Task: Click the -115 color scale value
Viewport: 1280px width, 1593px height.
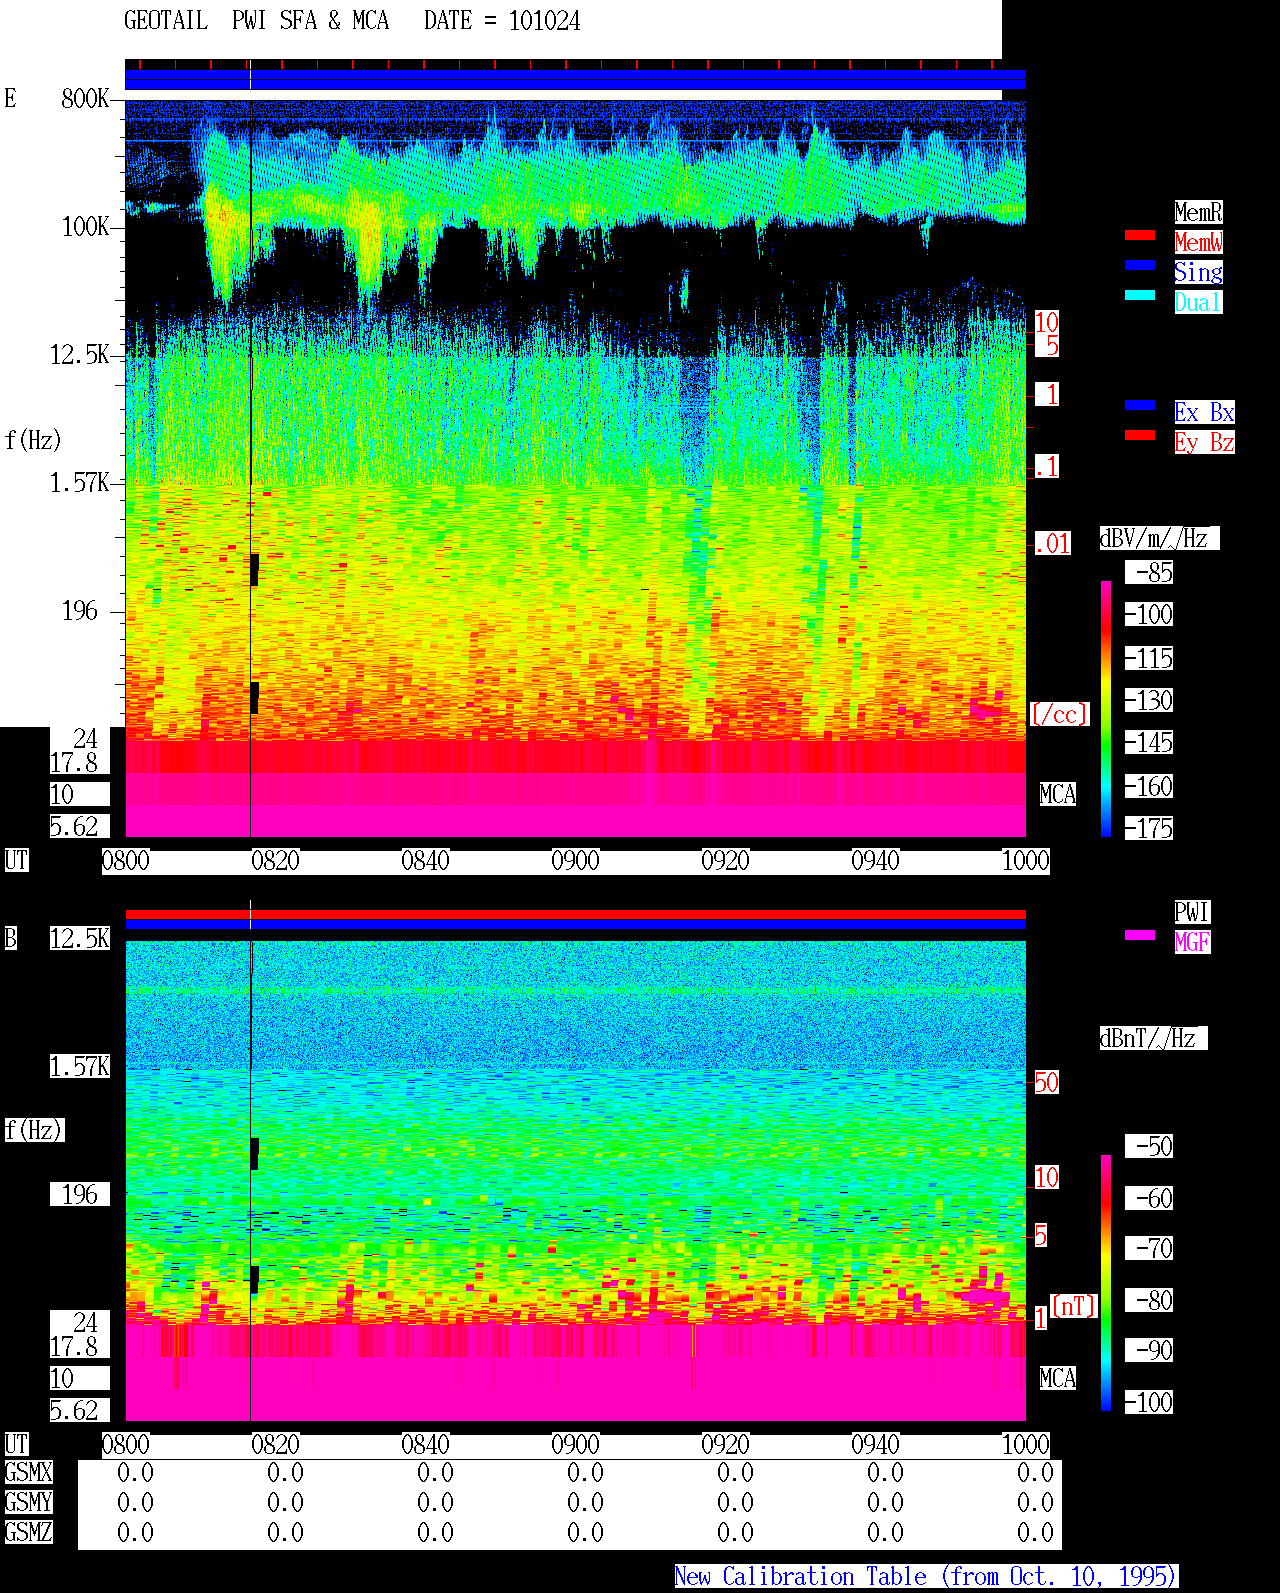Action: pyautogui.click(x=1149, y=658)
